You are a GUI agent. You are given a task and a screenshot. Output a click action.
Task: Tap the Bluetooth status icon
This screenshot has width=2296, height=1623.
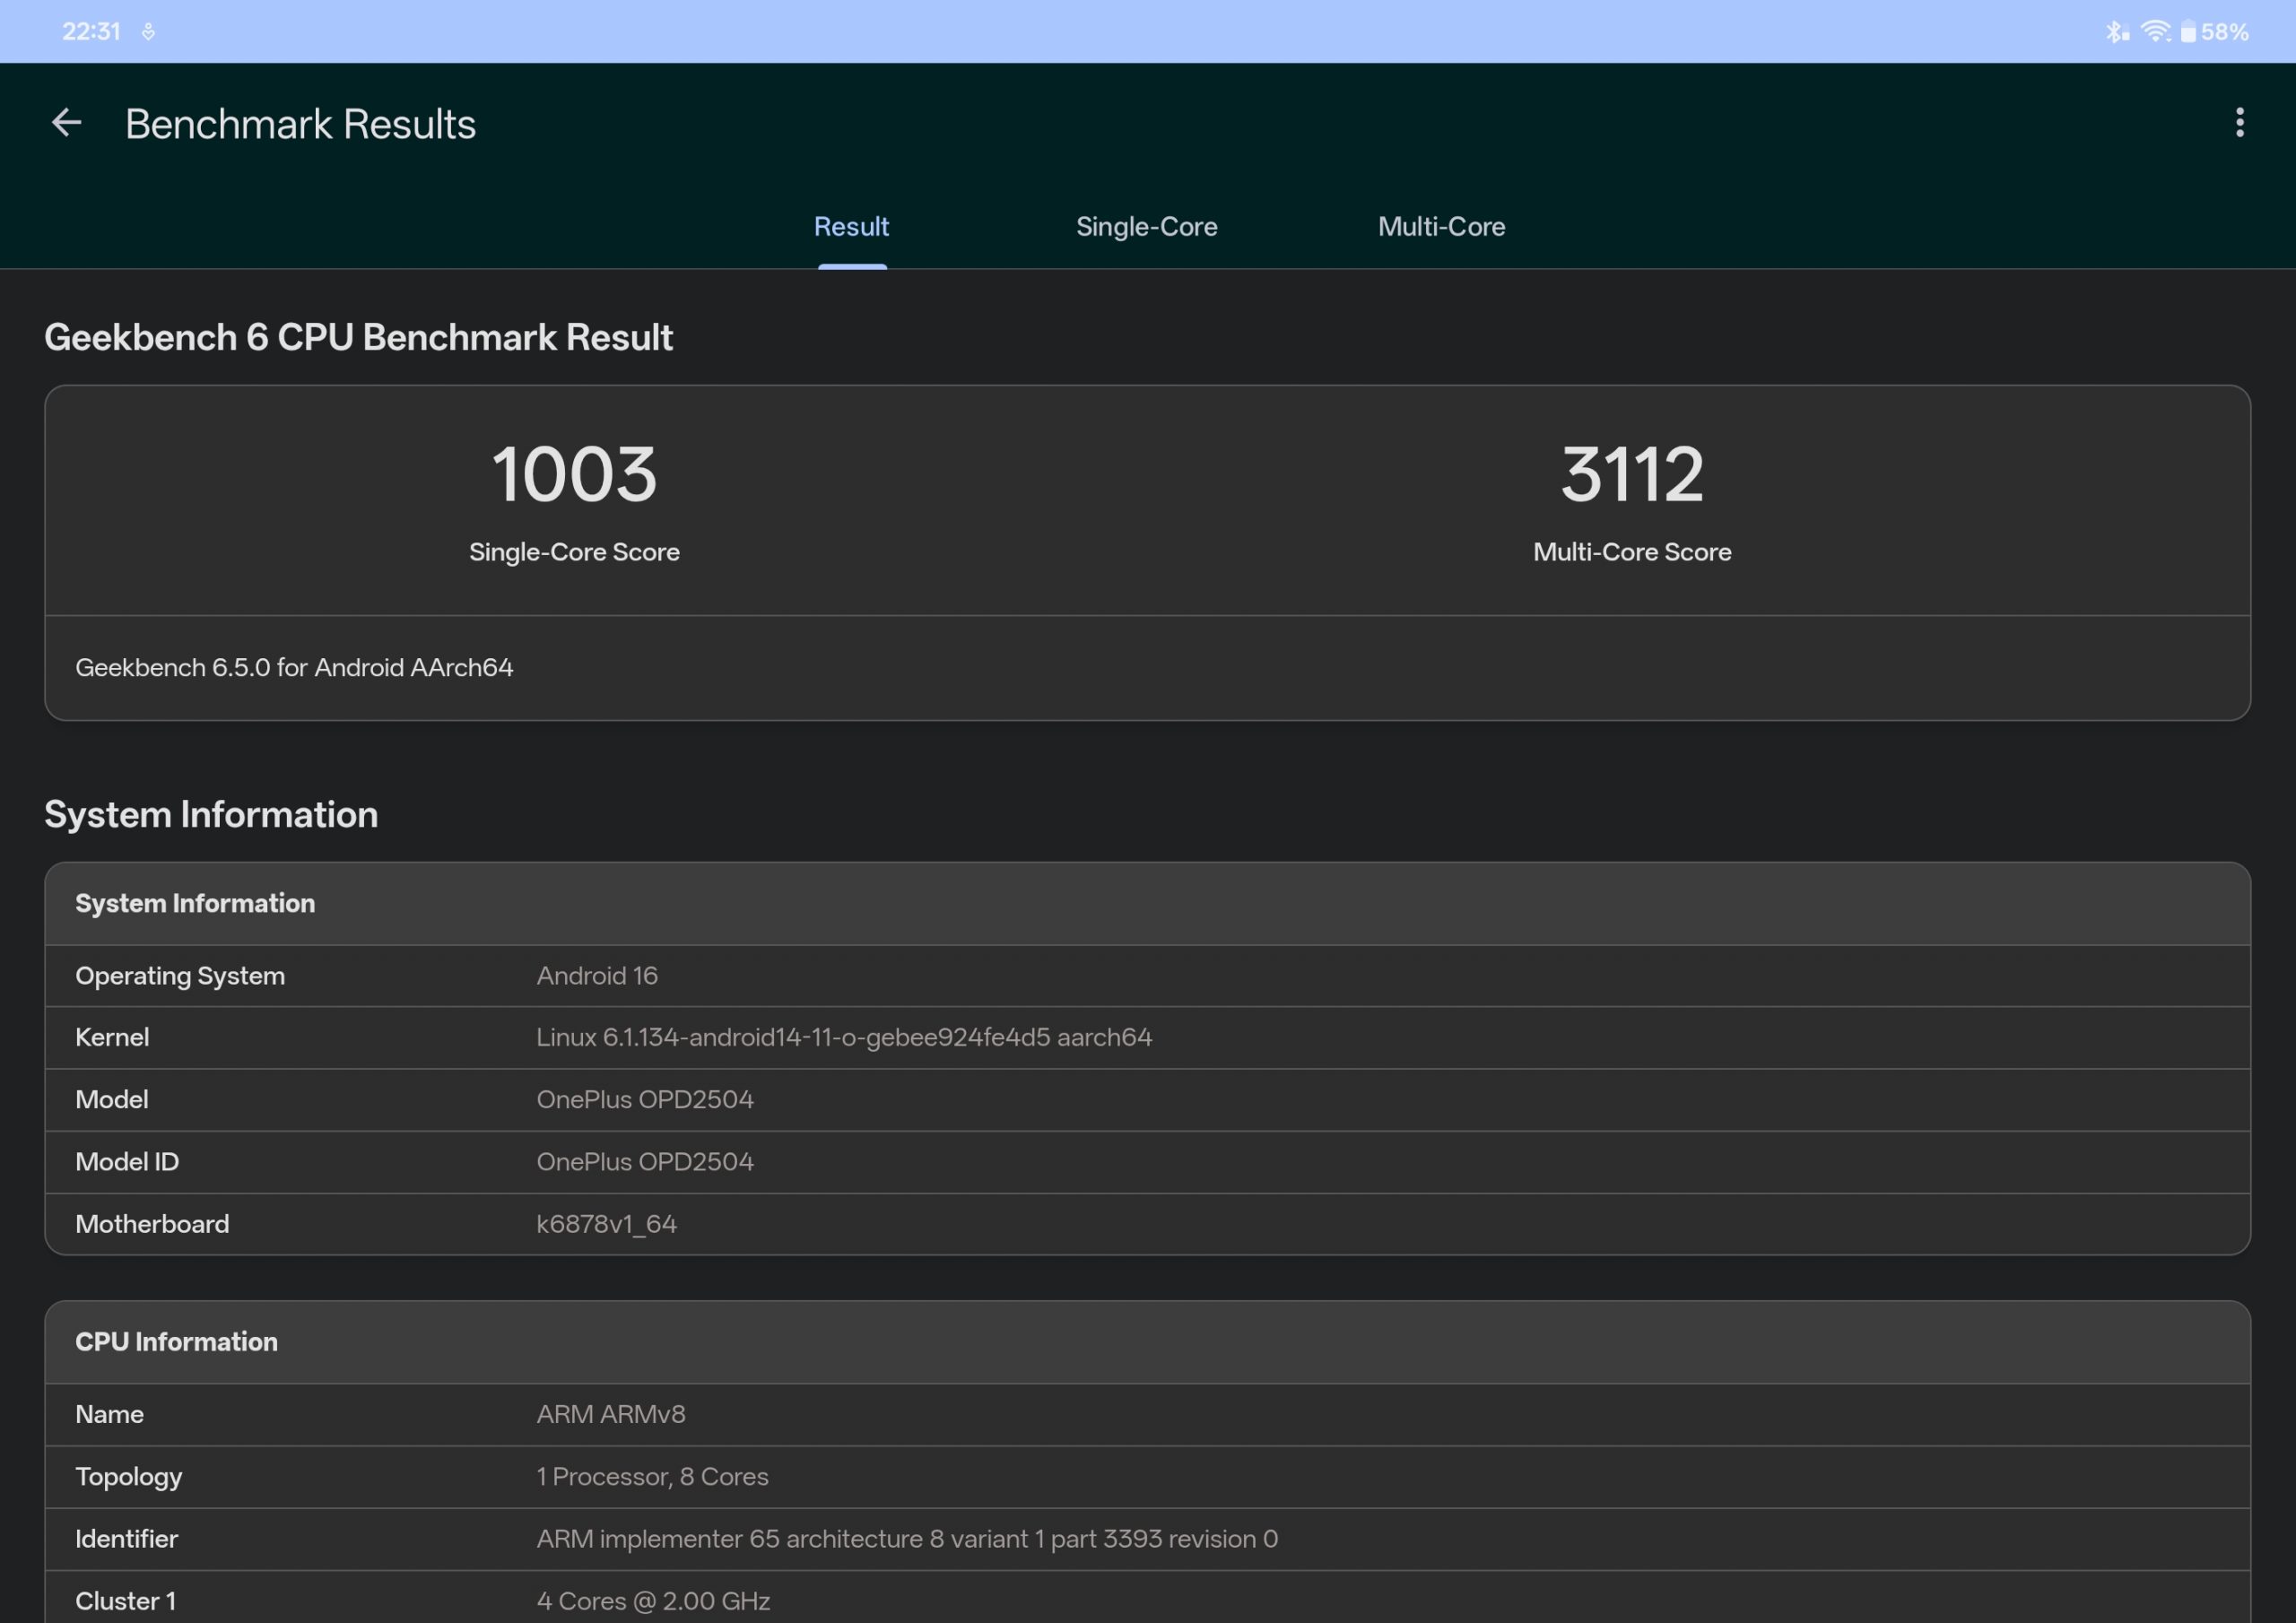pyautogui.click(x=2115, y=32)
